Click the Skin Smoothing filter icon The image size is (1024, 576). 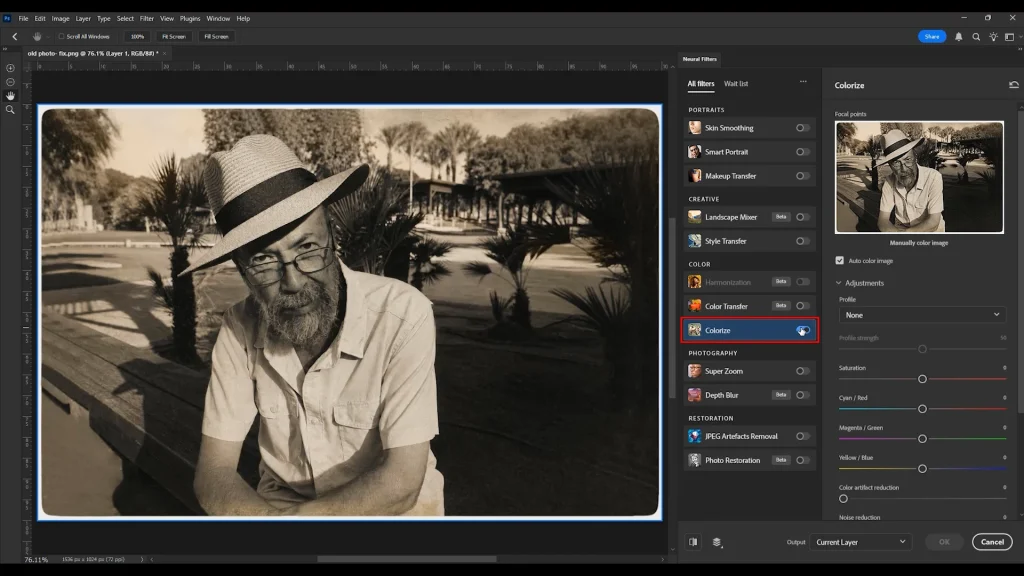(x=694, y=128)
